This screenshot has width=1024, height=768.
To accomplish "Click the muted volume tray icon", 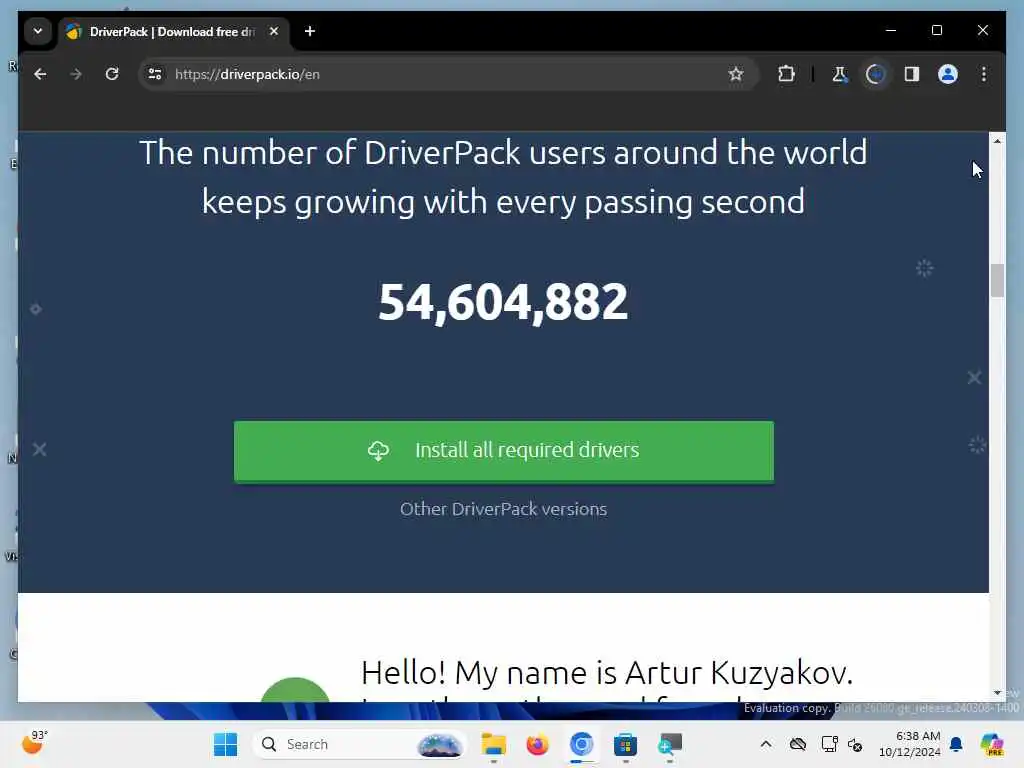I will coord(855,744).
